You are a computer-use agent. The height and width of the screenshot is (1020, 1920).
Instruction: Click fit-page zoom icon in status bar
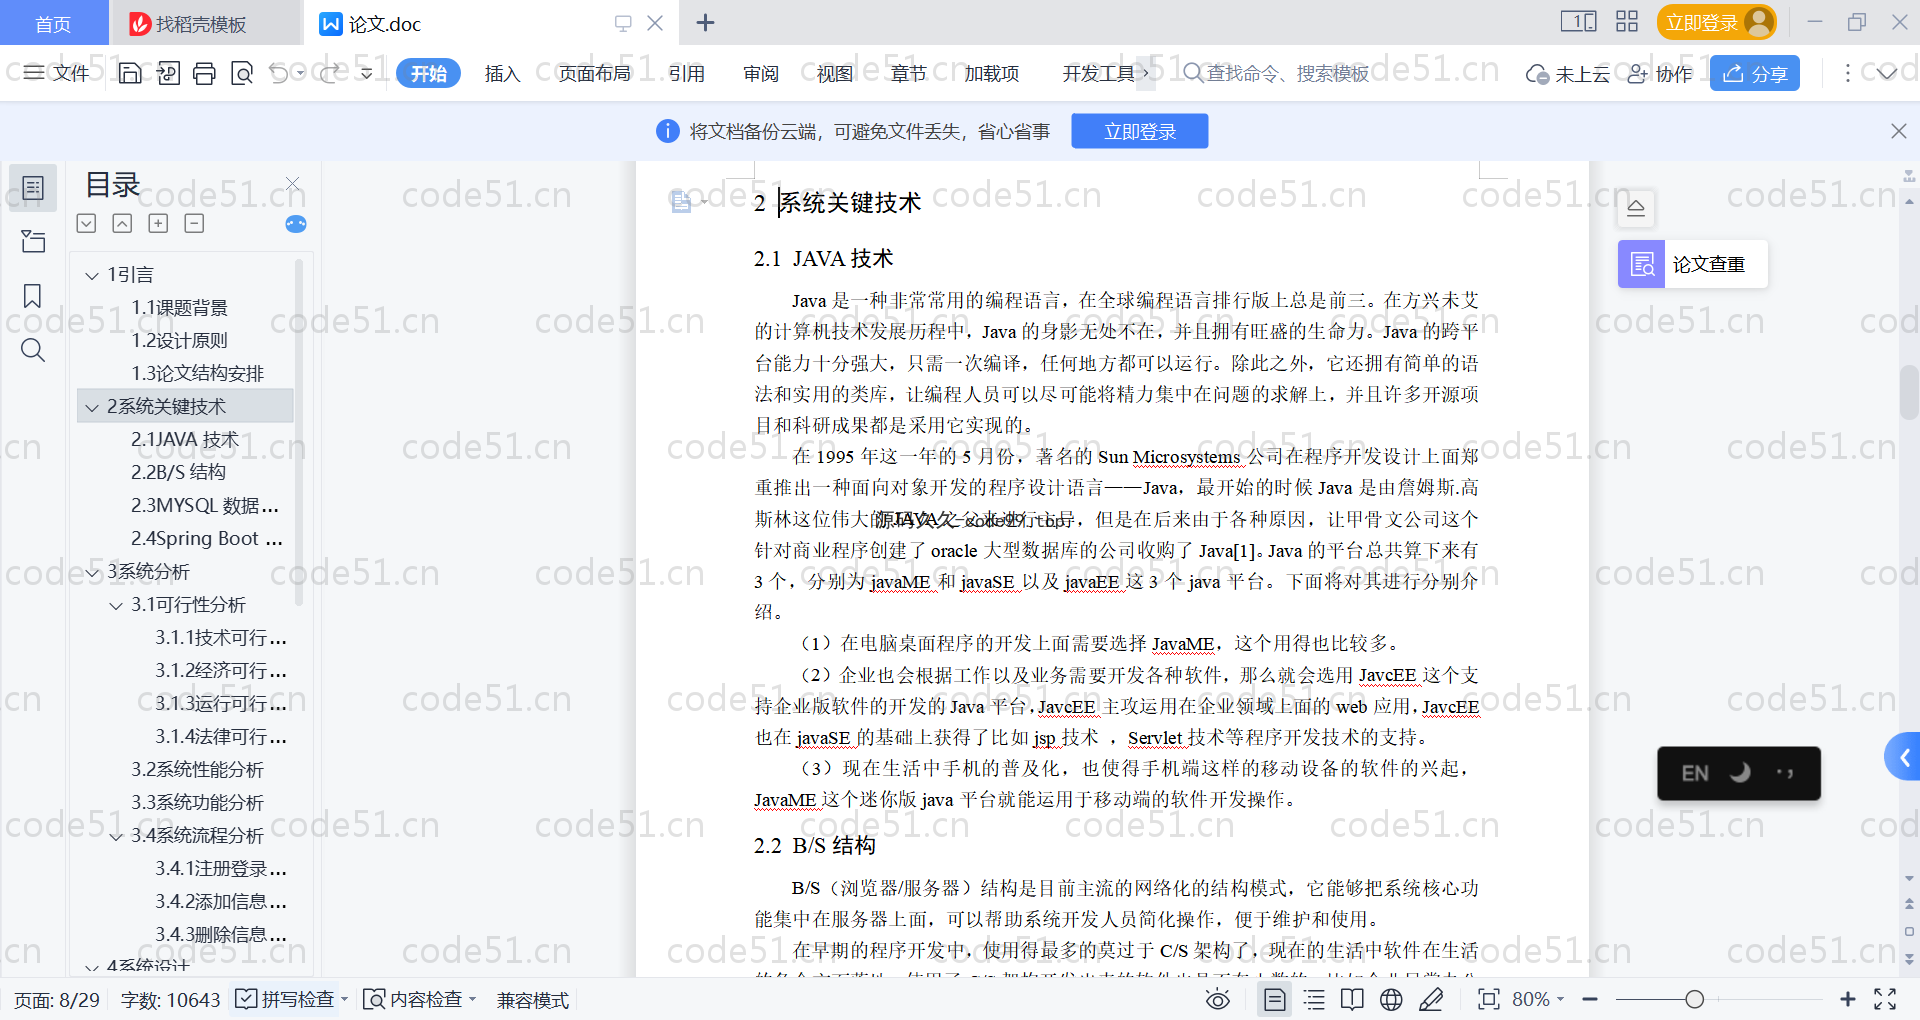pyautogui.click(x=1488, y=999)
